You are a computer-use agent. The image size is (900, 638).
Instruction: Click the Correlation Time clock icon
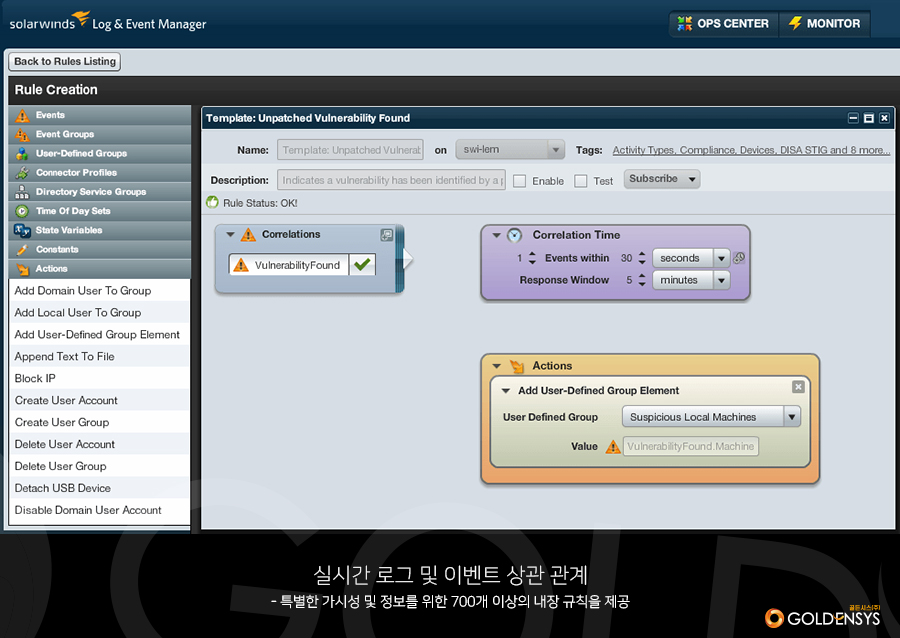point(514,235)
